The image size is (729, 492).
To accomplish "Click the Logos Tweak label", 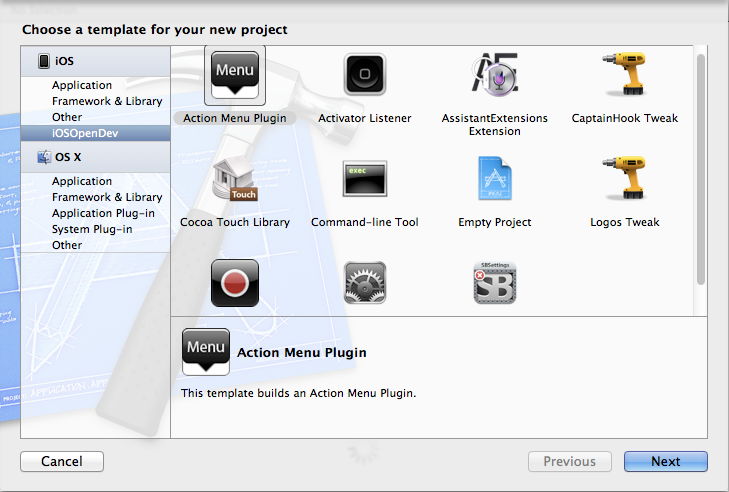I will coord(624,222).
